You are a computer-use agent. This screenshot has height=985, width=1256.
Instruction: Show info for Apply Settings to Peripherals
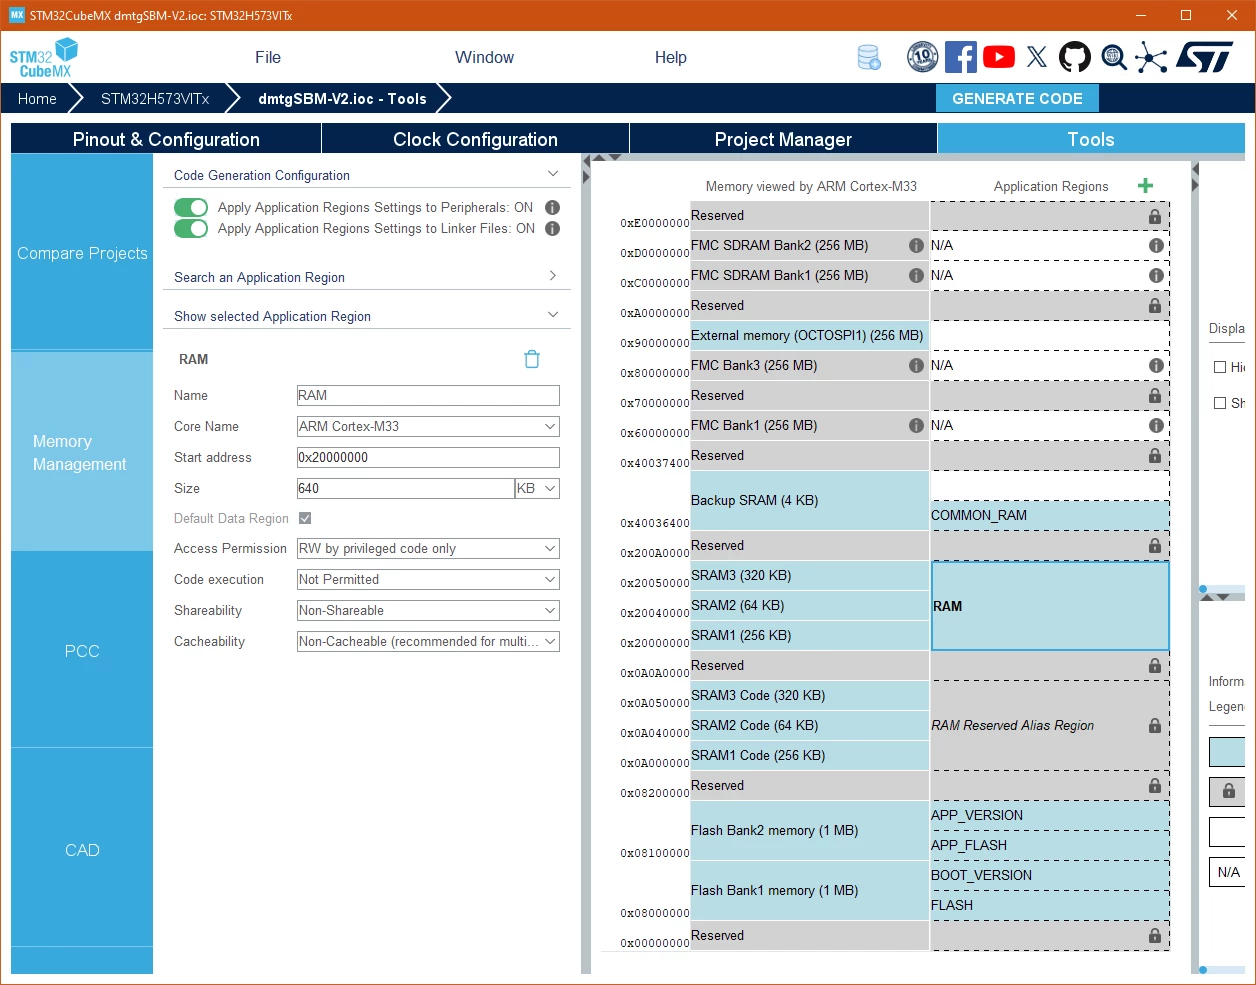pyautogui.click(x=552, y=207)
